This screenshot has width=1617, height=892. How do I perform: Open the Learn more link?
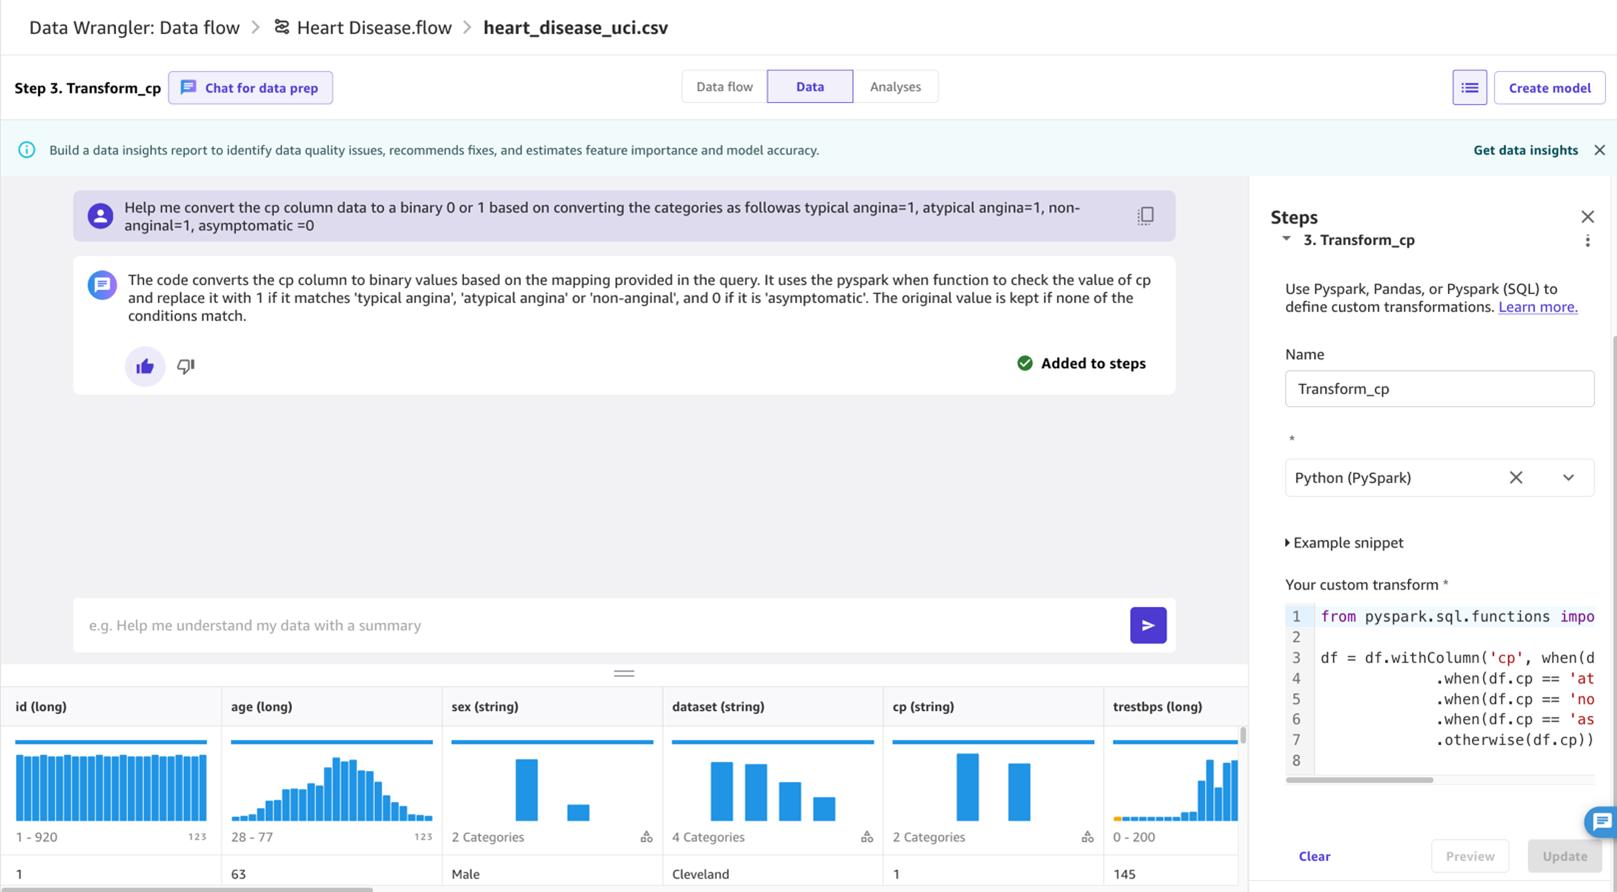1537,307
